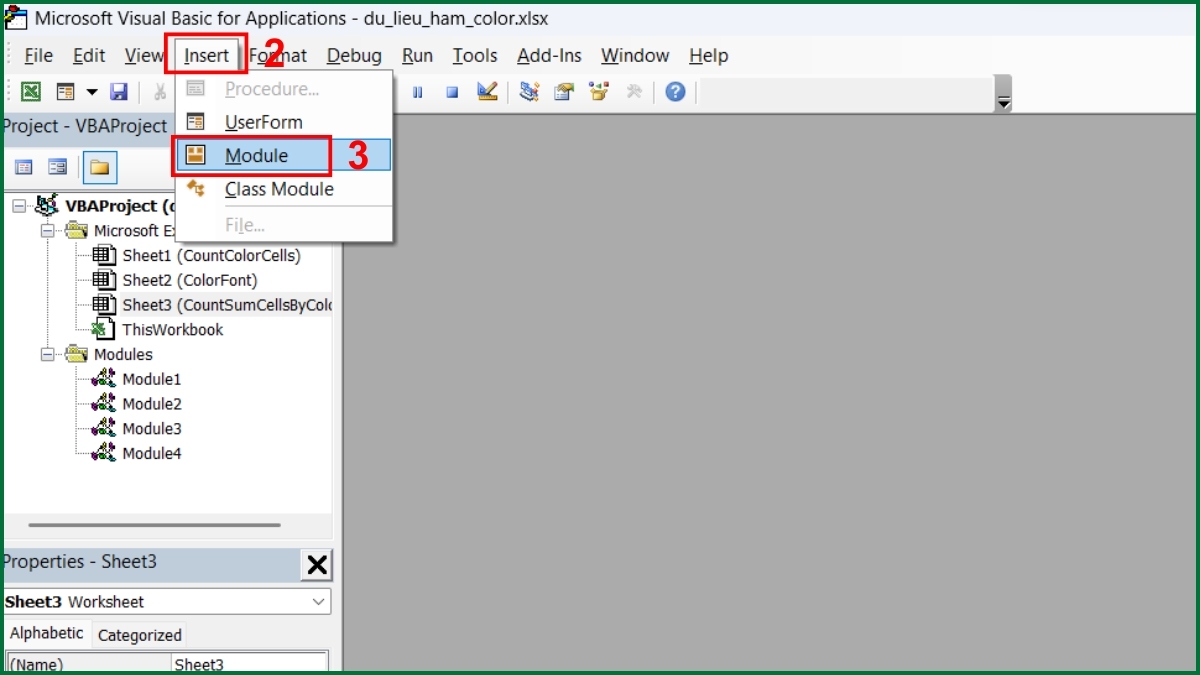Select Module3 in project tree
This screenshot has width=1200, height=675.
click(x=151, y=429)
